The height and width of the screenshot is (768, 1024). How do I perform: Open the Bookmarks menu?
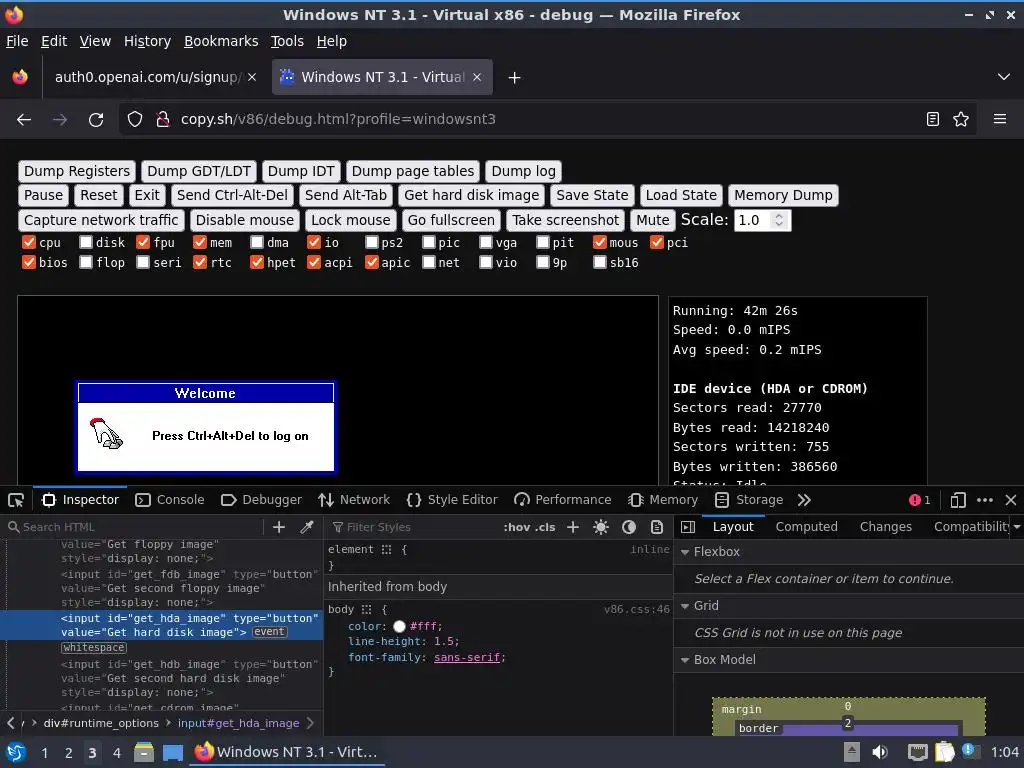[221, 41]
